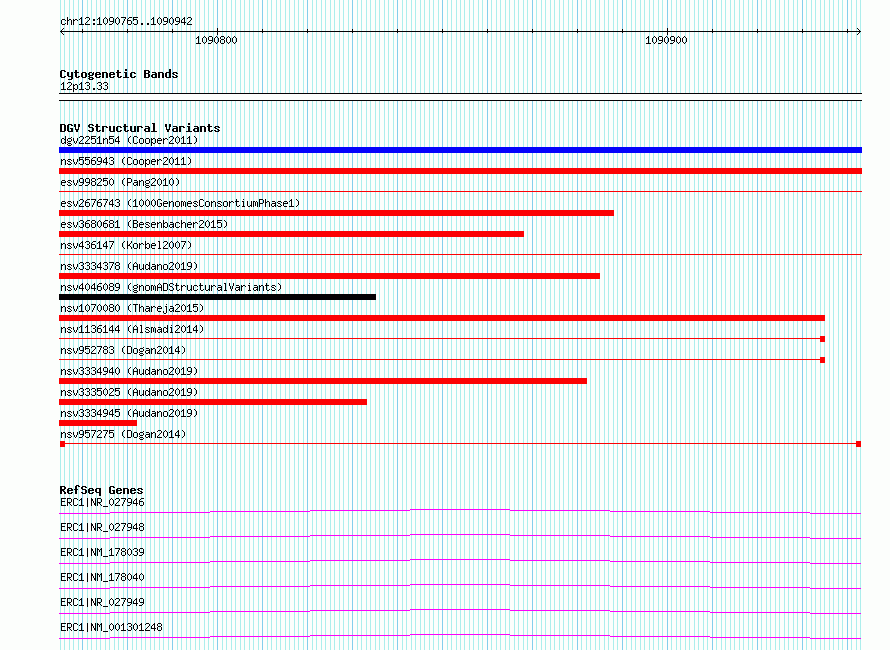Open the nsv436147 (Korbel2007) variant label

pyautogui.click(x=126, y=245)
